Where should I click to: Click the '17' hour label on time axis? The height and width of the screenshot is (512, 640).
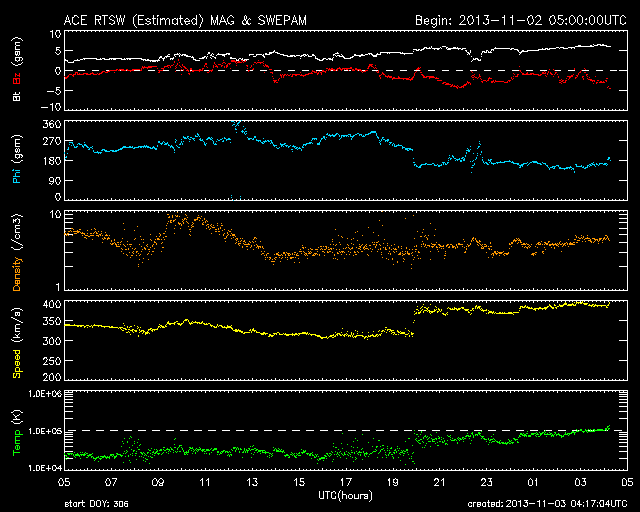[x=346, y=482]
